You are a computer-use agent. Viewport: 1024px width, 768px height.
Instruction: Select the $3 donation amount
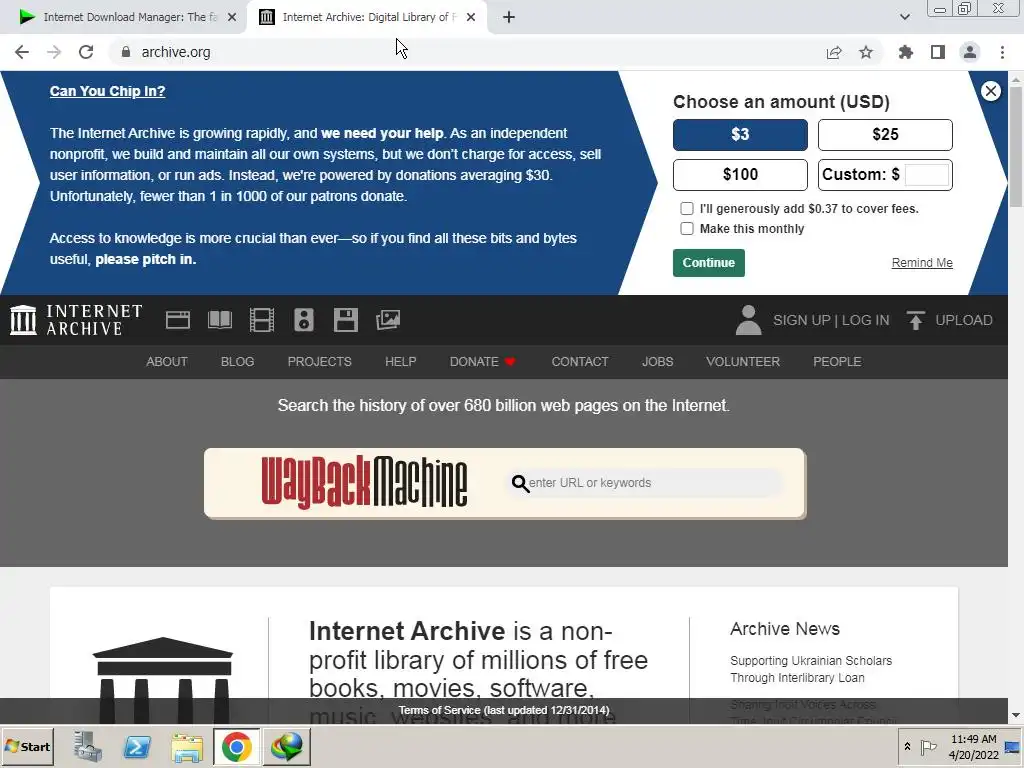pos(740,135)
